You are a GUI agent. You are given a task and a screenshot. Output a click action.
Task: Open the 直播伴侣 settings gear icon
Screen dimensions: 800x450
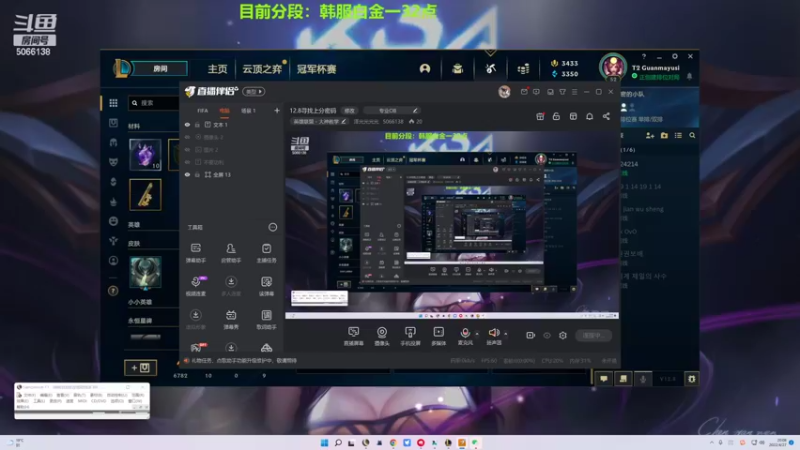[x=563, y=335]
